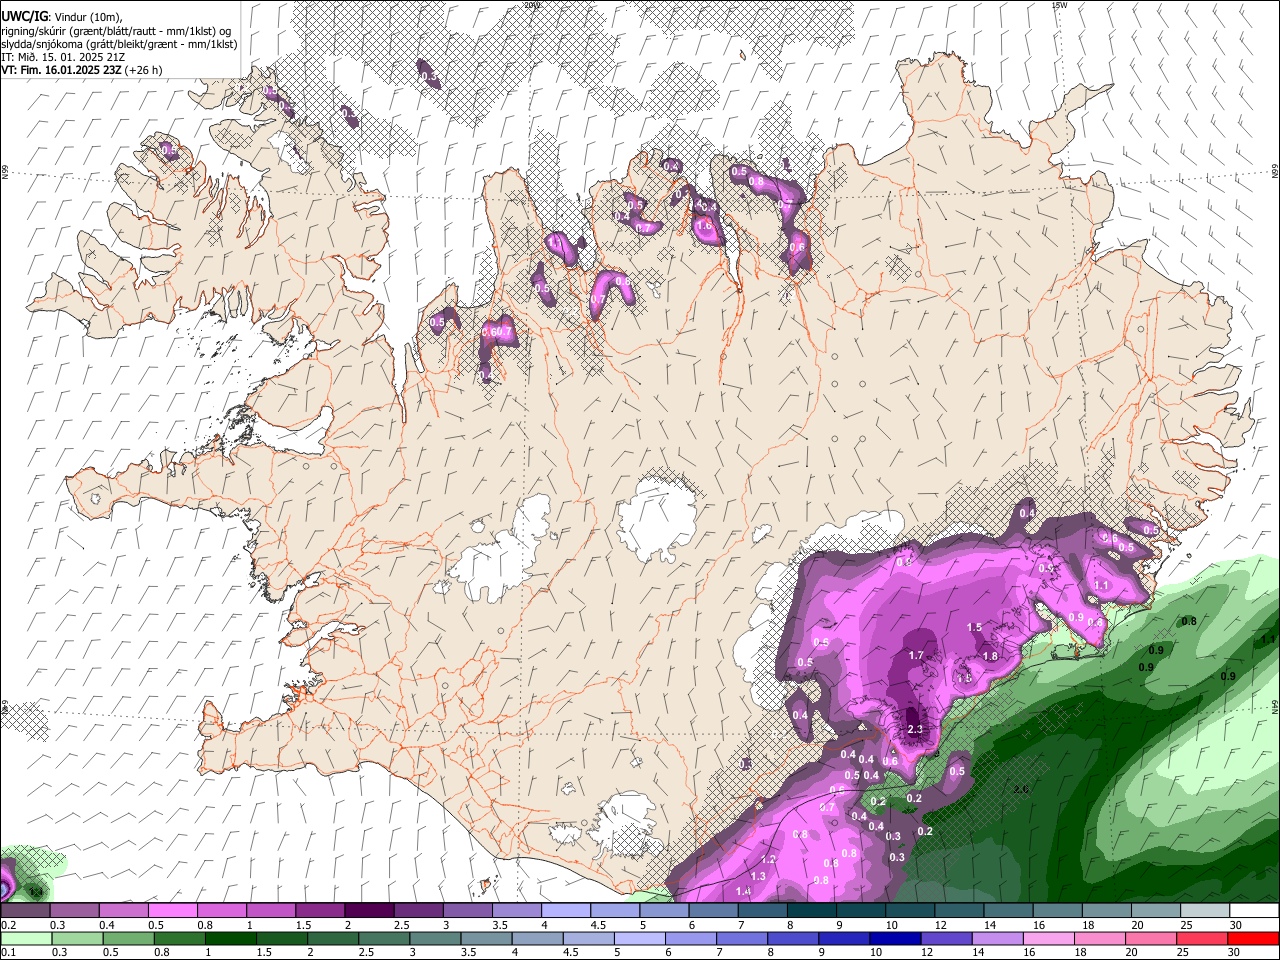Select the bright pink 0.5 snow legend swatch
Image resolution: width=1280 pixels, height=960 pixels.
(172, 910)
